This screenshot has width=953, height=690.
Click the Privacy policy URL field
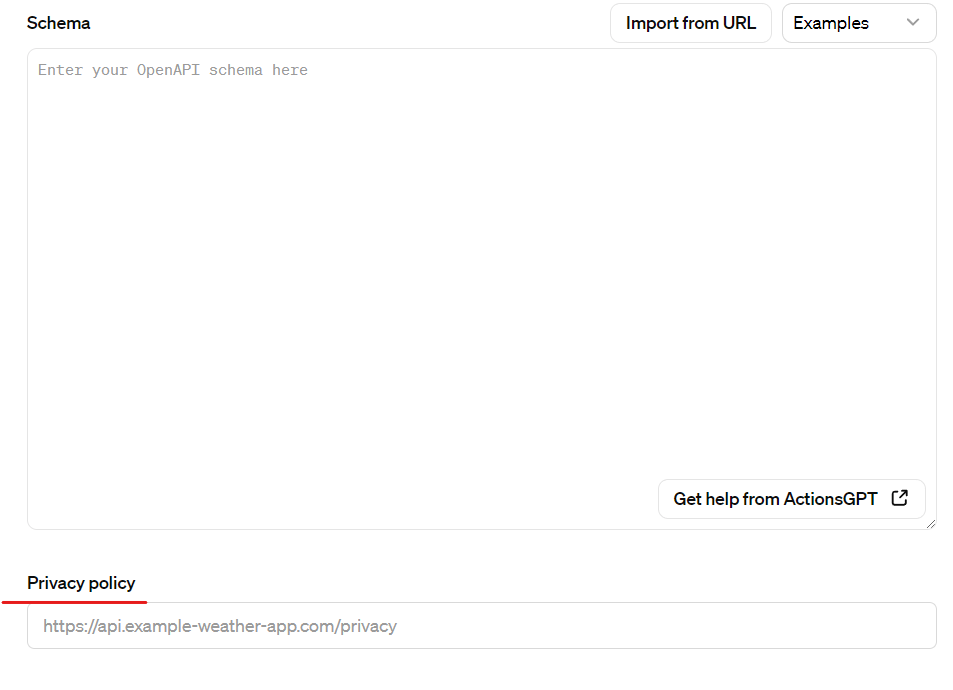point(481,626)
